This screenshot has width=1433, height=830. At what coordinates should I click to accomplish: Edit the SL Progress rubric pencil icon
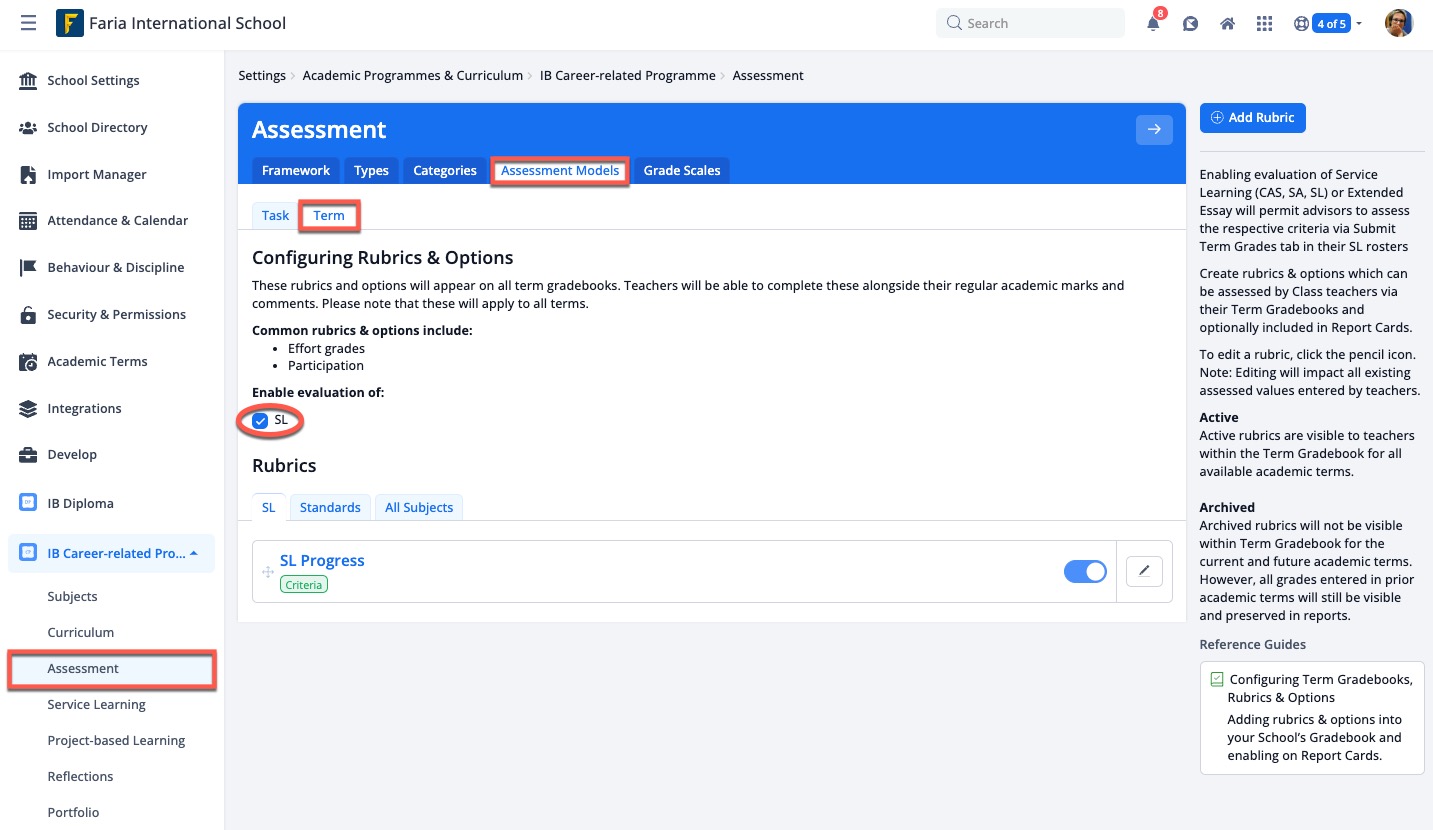1143,571
